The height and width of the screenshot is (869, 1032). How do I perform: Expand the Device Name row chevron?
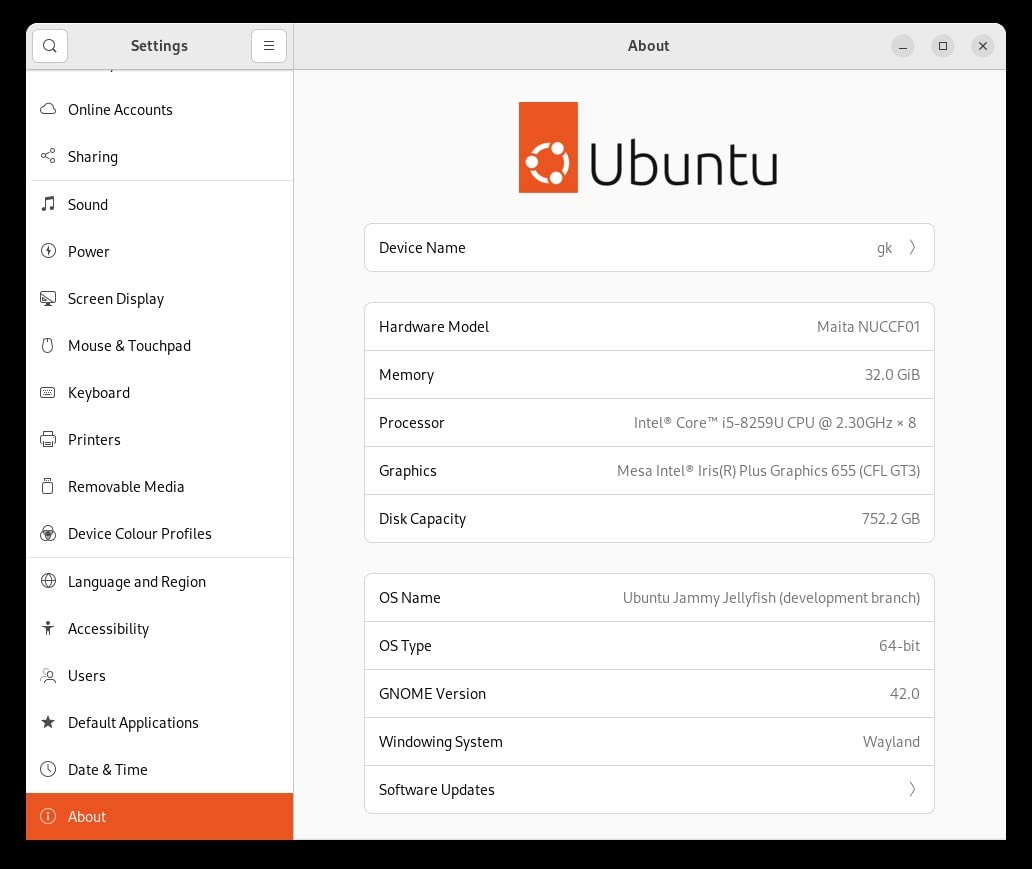click(912, 248)
